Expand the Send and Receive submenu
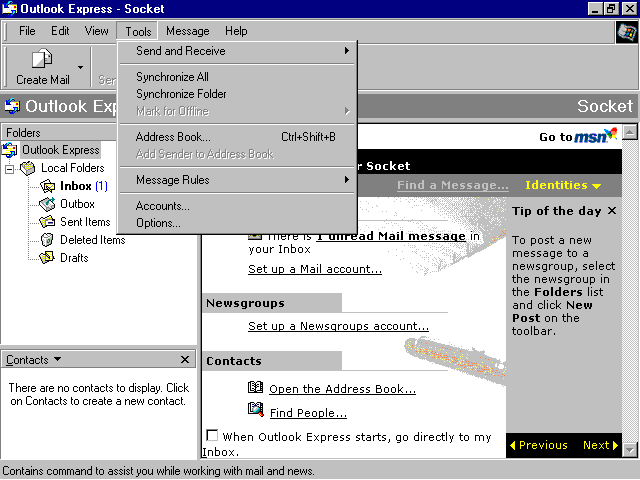Viewport: 640px width, 480px height. click(x=238, y=51)
